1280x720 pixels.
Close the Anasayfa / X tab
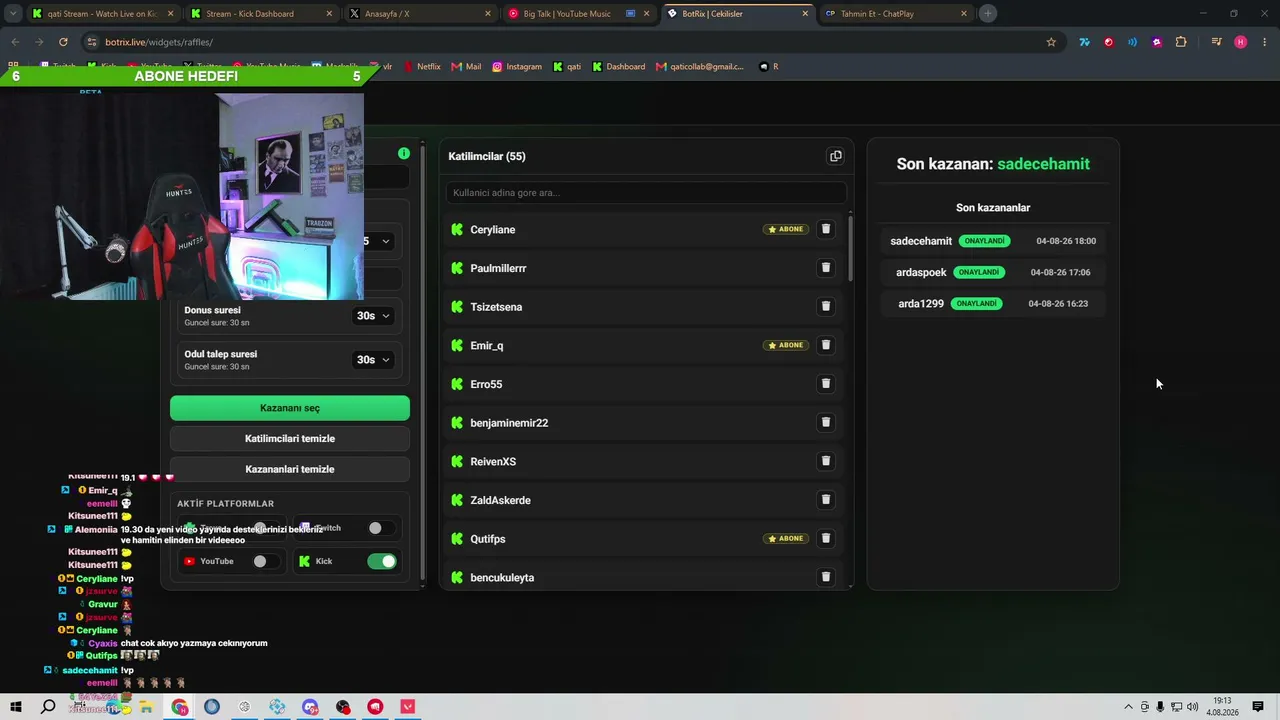pos(487,14)
